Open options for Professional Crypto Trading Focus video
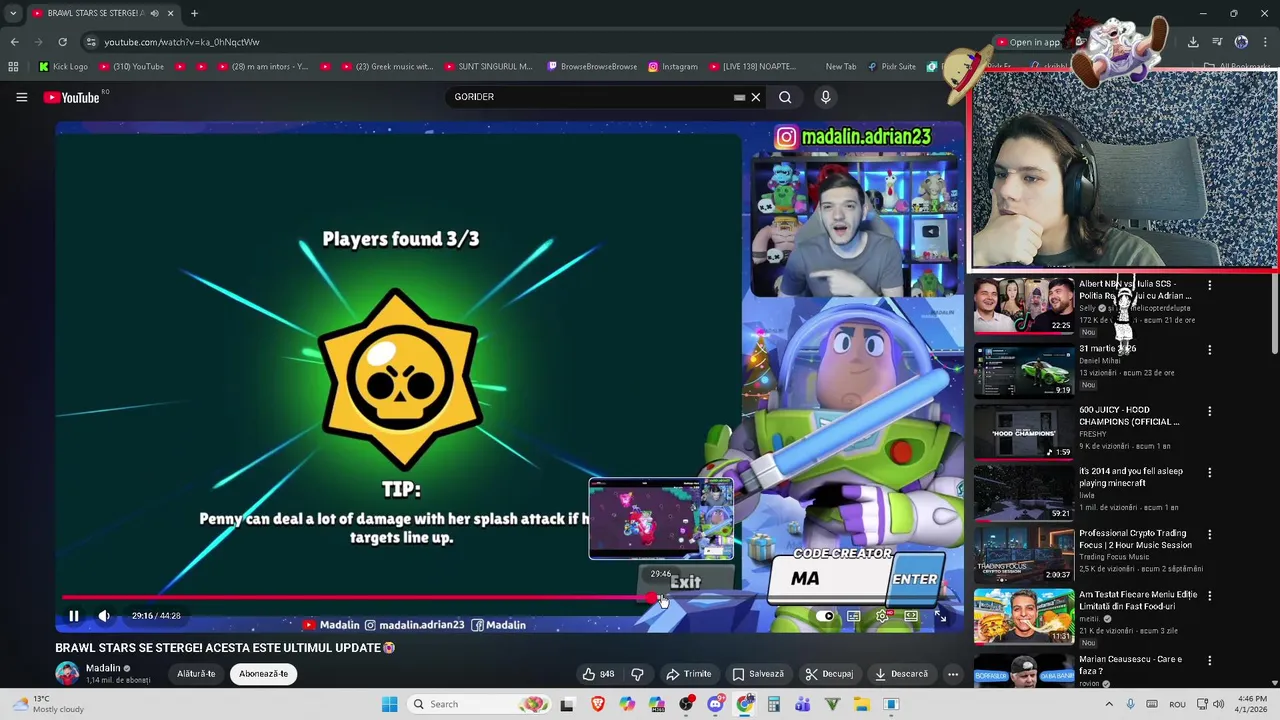The width and height of the screenshot is (1280, 720). click(1209, 535)
